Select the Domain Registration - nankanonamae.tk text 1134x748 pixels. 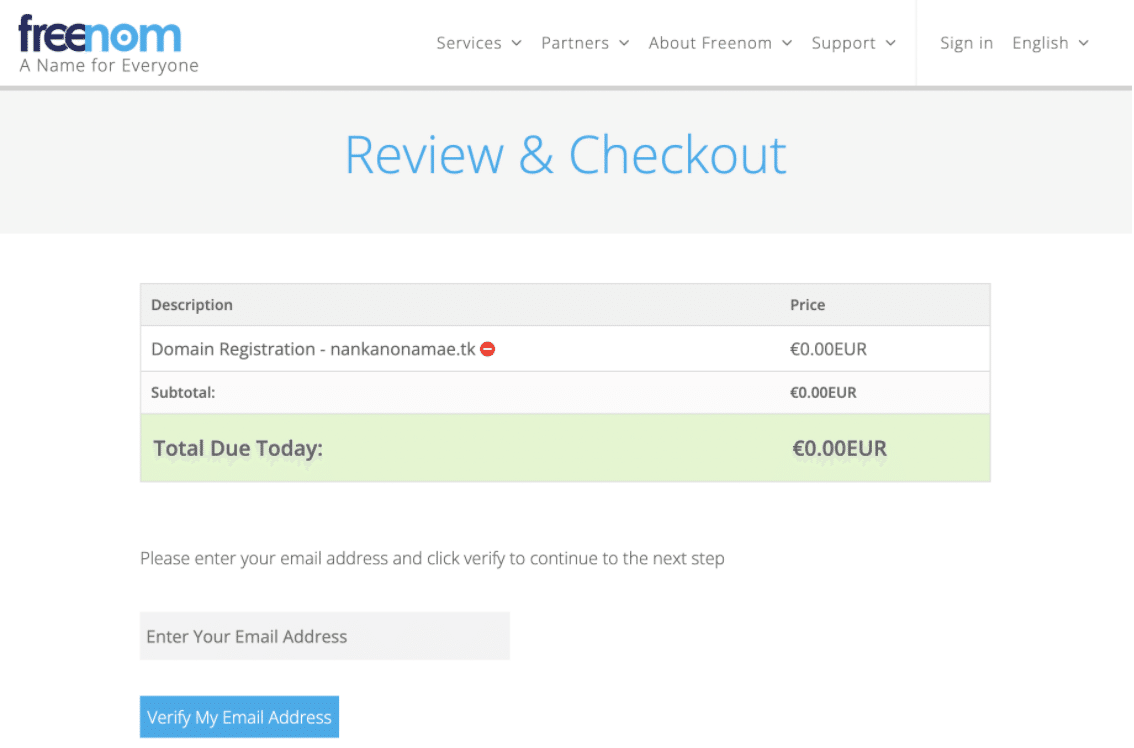point(313,349)
